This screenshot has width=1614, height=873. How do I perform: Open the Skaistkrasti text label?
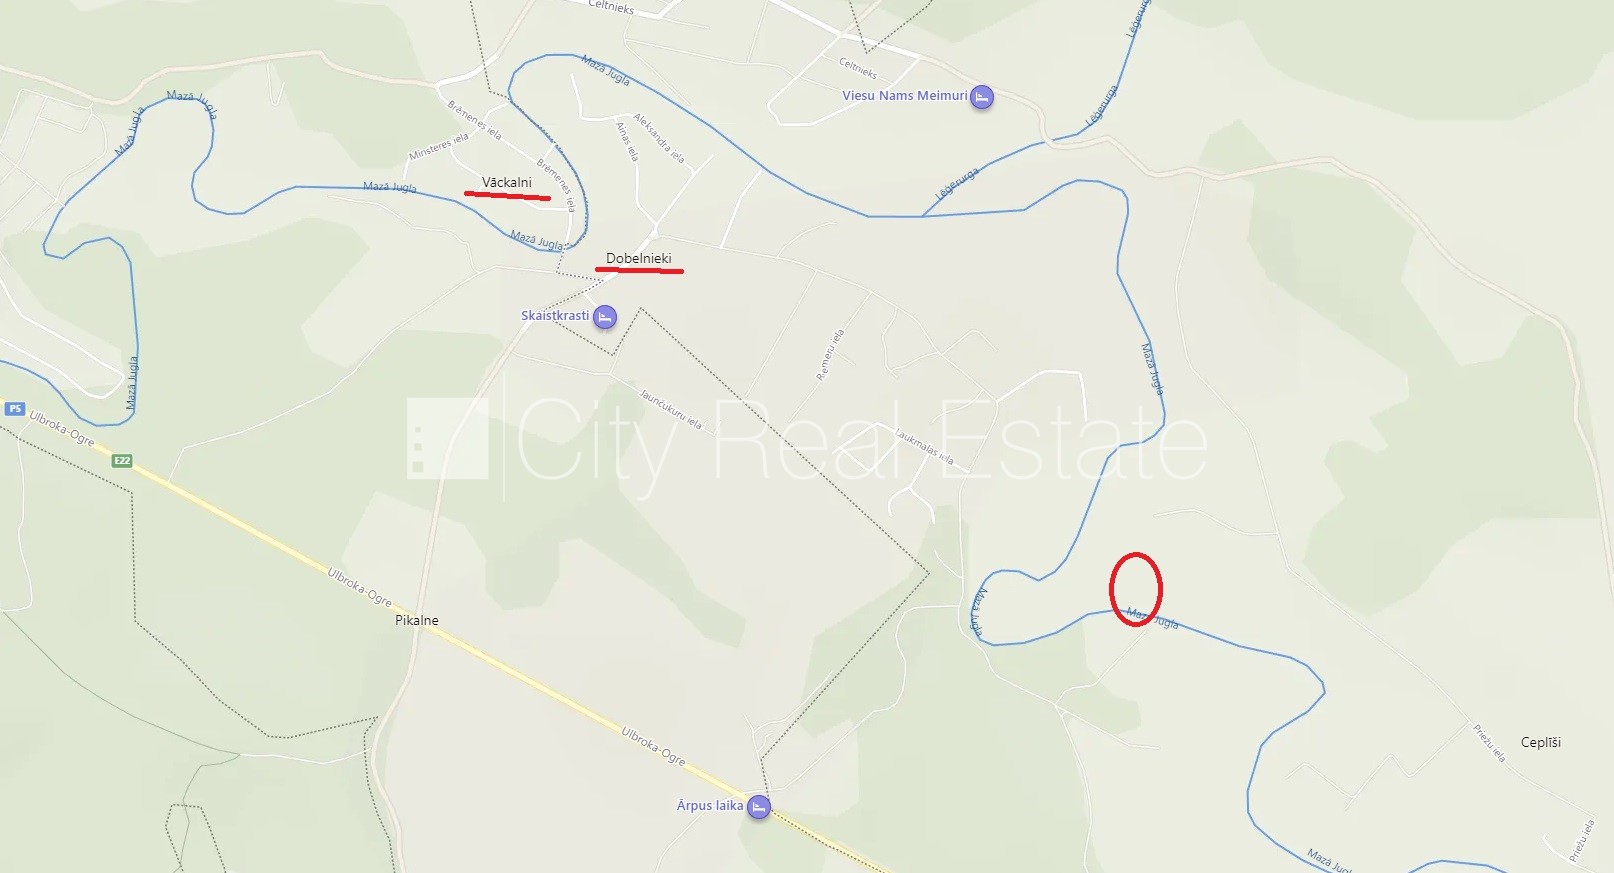pyautogui.click(x=555, y=316)
